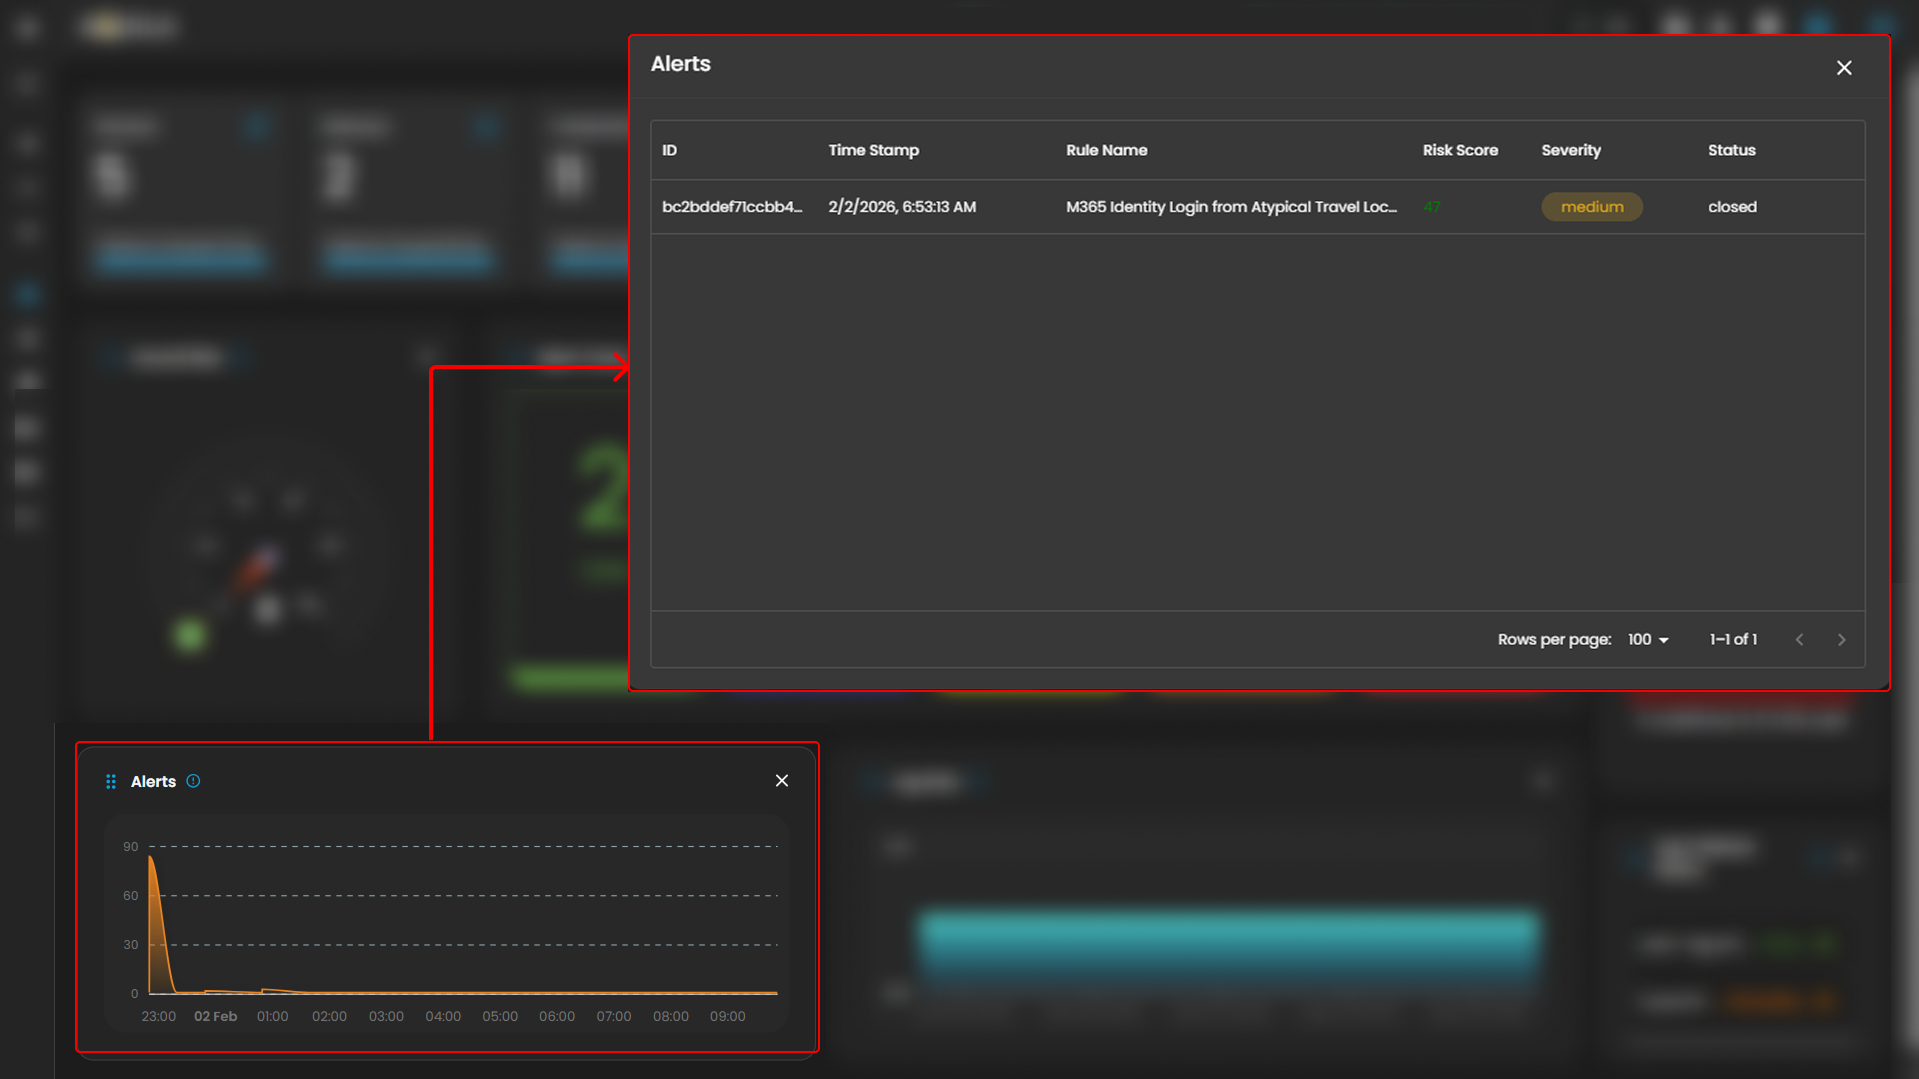The width and height of the screenshot is (1919, 1079).
Task: Sort by Time Stamp column header
Action: (873, 150)
